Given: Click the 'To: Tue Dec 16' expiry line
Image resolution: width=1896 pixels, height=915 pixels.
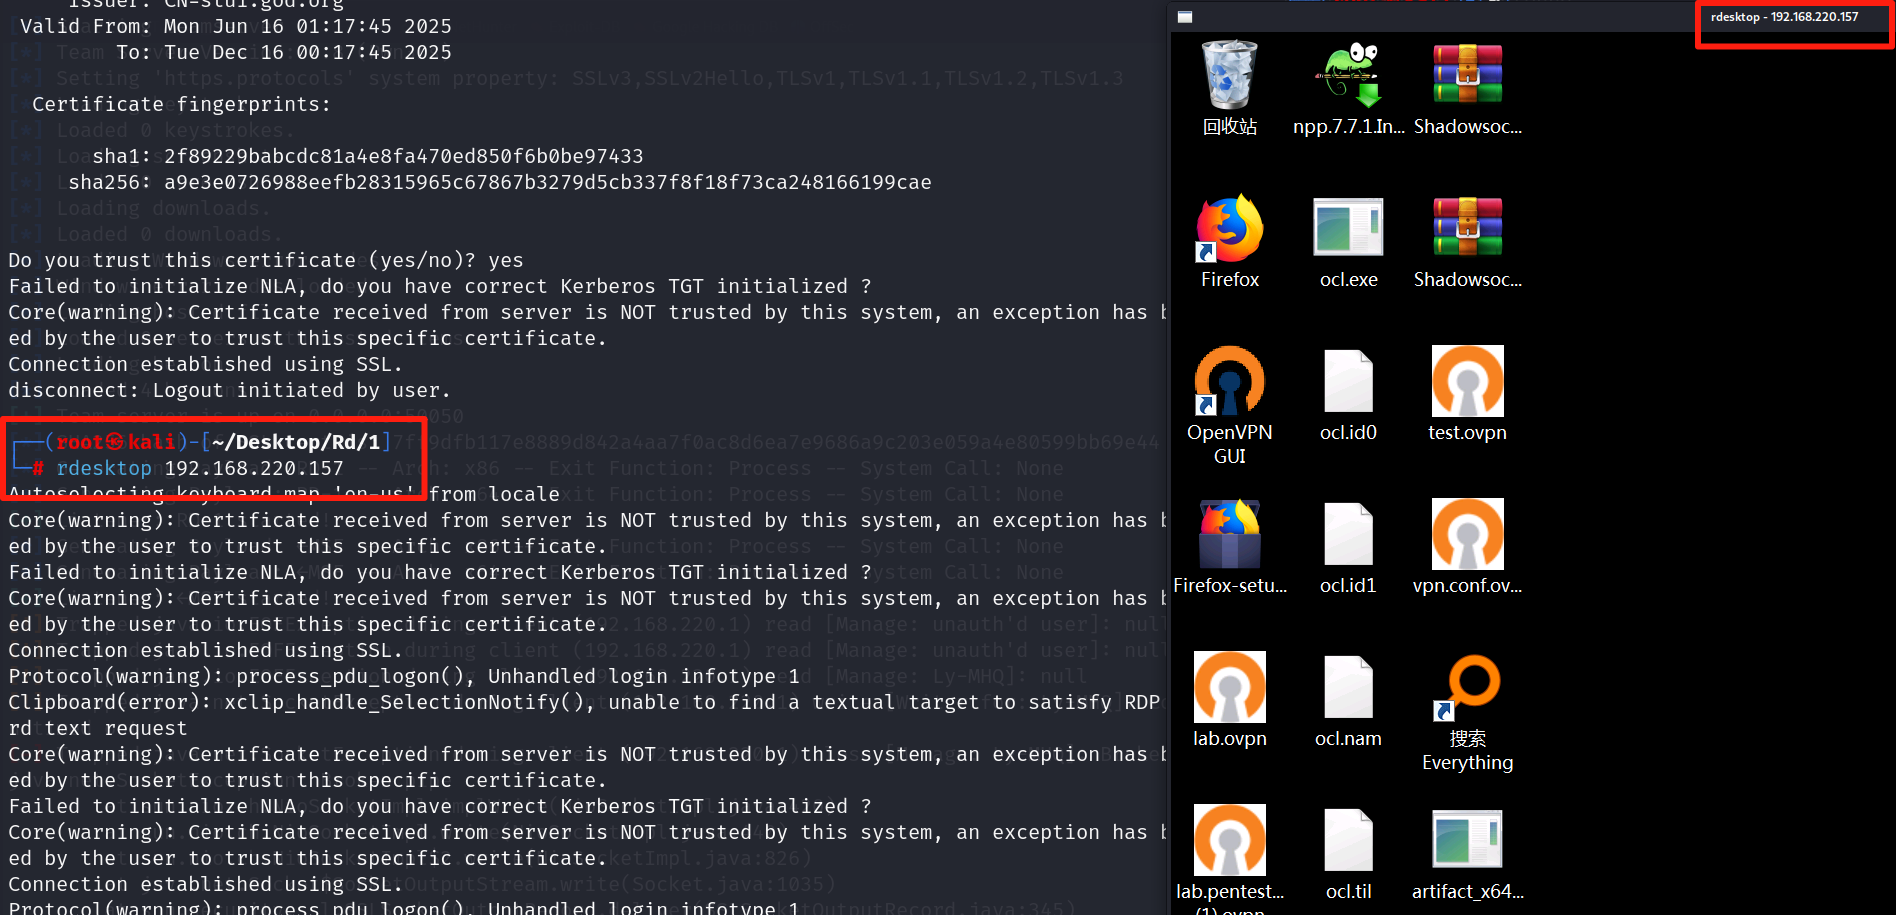Looking at the screenshot, I should point(284,53).
